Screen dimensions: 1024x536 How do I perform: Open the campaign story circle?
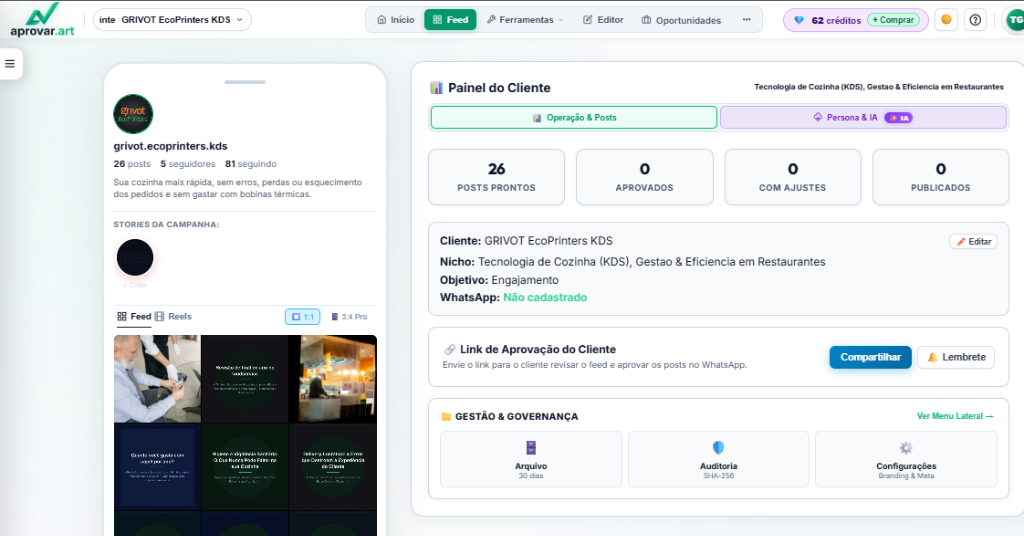(135, 257)
